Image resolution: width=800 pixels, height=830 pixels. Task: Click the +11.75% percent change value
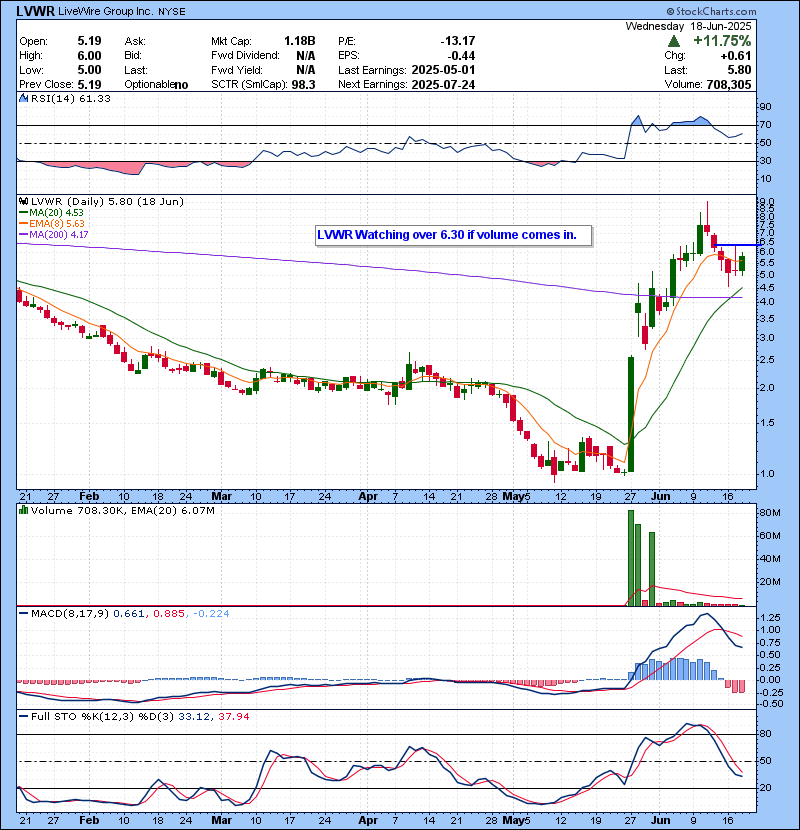tap(722, 41)
